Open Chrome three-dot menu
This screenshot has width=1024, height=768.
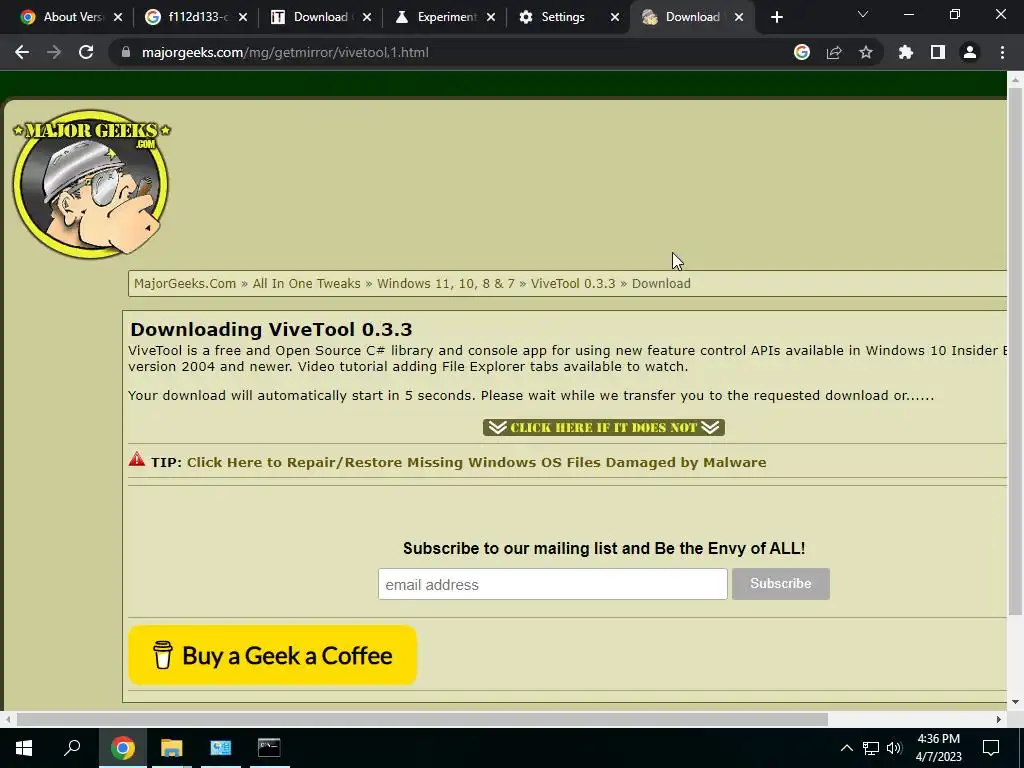(x=1002, y=52)
